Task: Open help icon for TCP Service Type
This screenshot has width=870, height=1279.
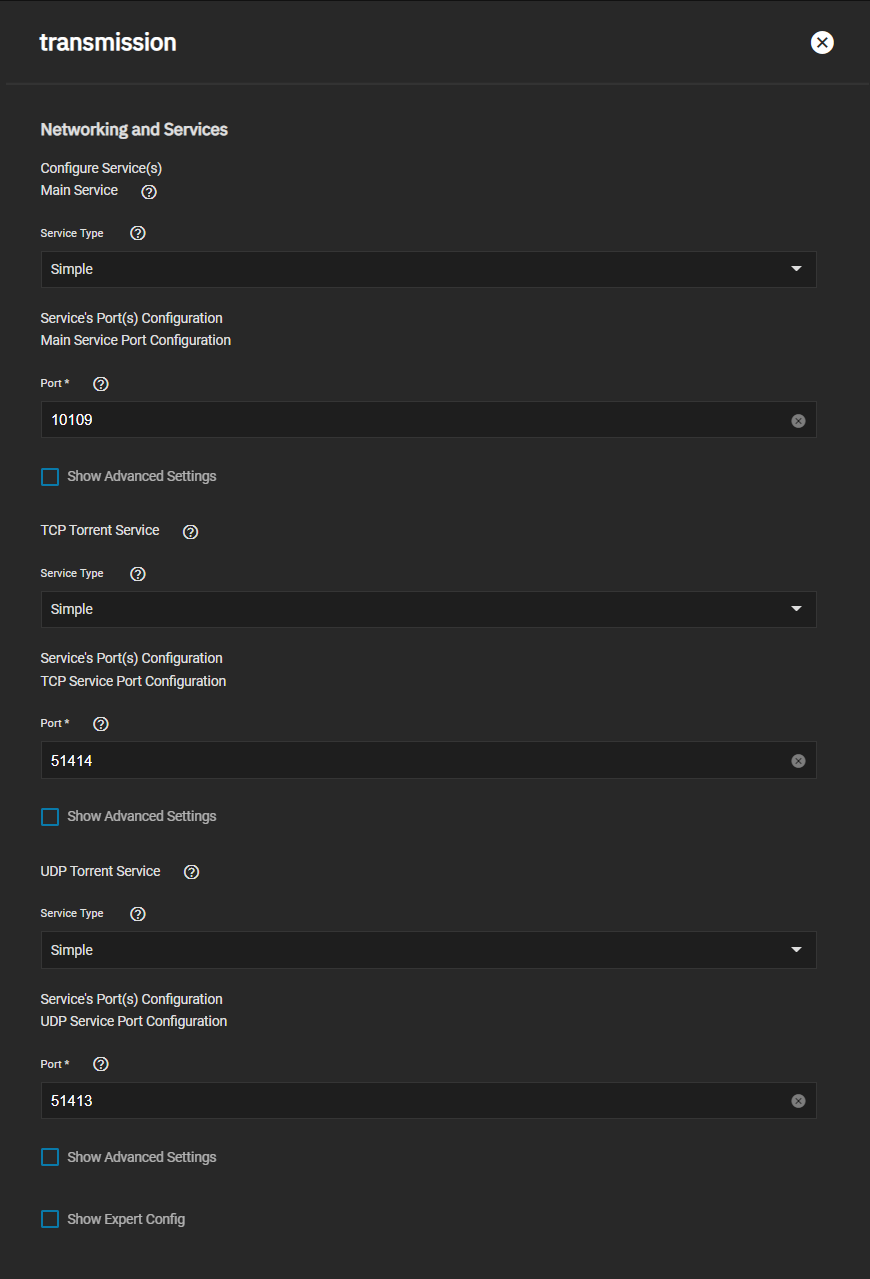Action: click(138, 574)
